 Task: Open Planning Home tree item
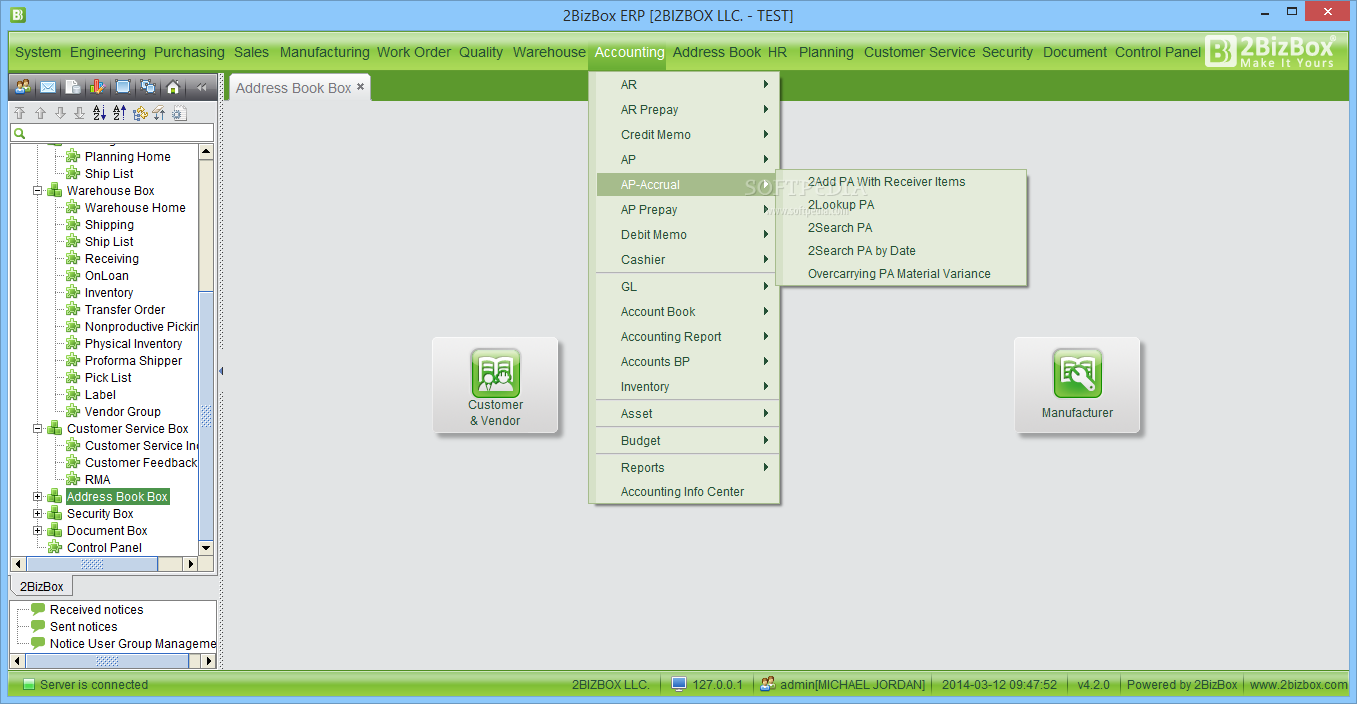point(127,157)
